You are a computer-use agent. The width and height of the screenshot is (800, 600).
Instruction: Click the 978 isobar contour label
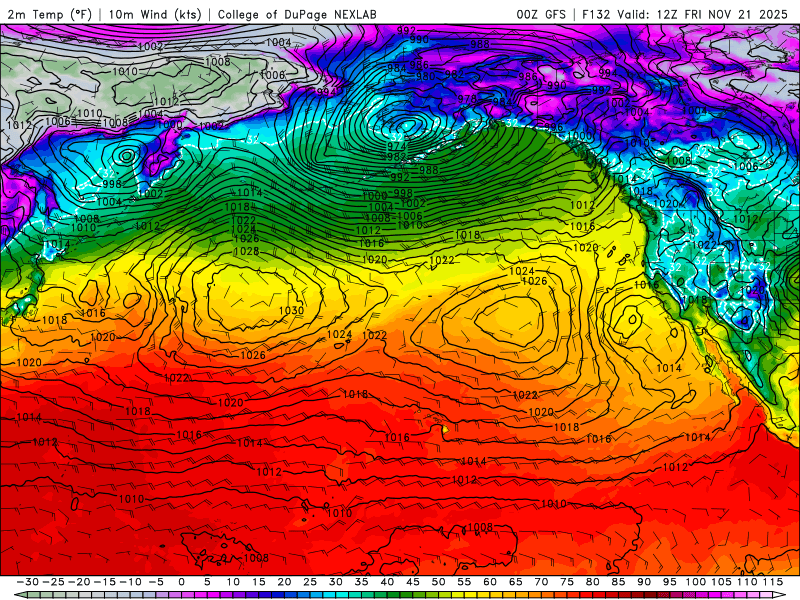[467, 99]
